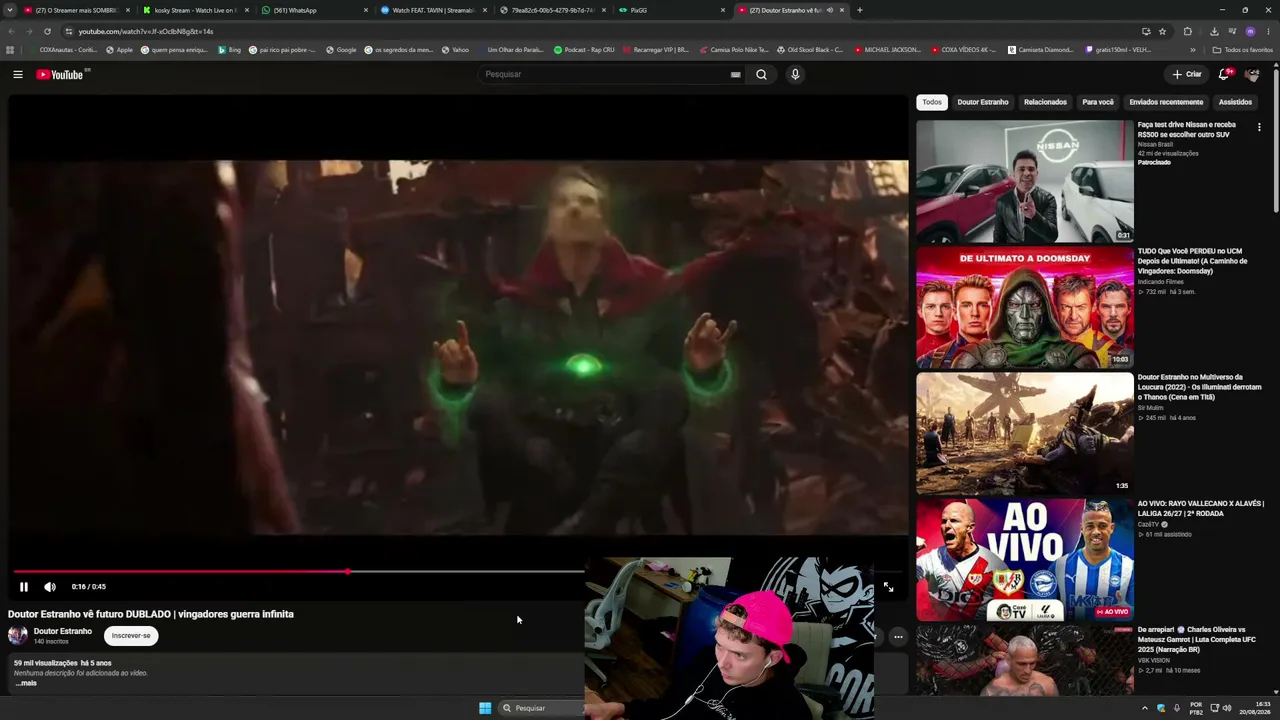Click the Doutor Estranho channel avatar
Viewport: 1280px width, 720px height.
coord(18,635)
